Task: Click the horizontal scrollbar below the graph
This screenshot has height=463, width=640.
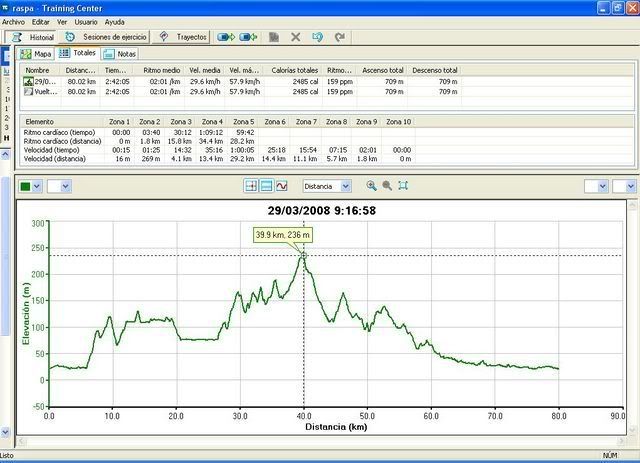Action: [321, 441]
